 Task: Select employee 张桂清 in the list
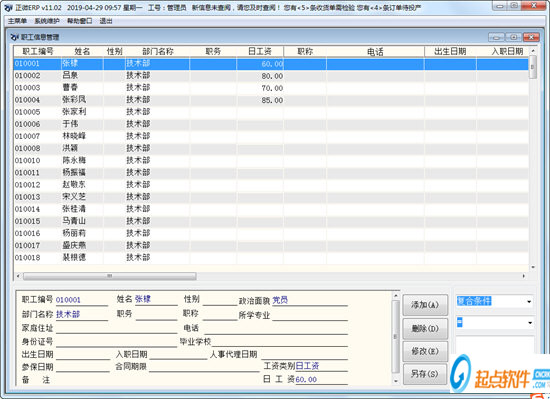coord(271,209)
